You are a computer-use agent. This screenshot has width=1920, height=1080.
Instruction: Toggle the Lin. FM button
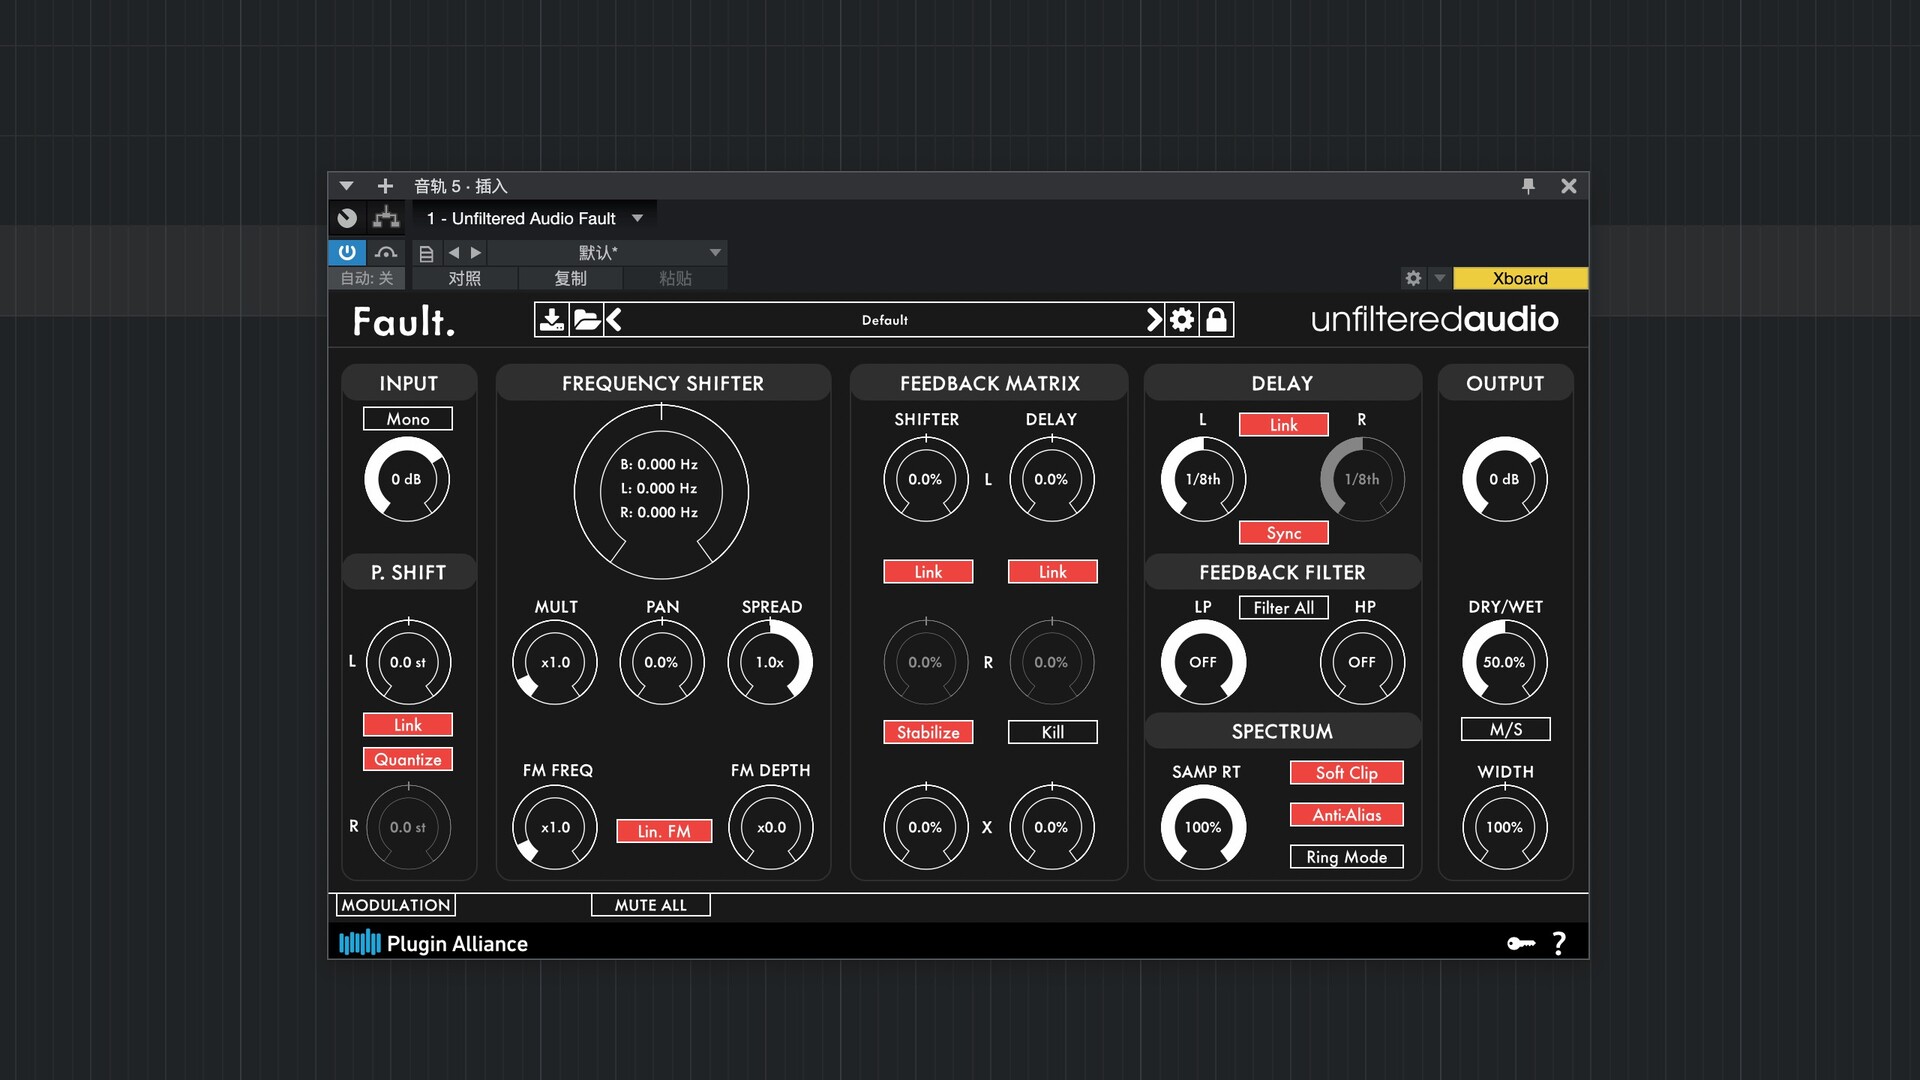[x=664, y=831]
